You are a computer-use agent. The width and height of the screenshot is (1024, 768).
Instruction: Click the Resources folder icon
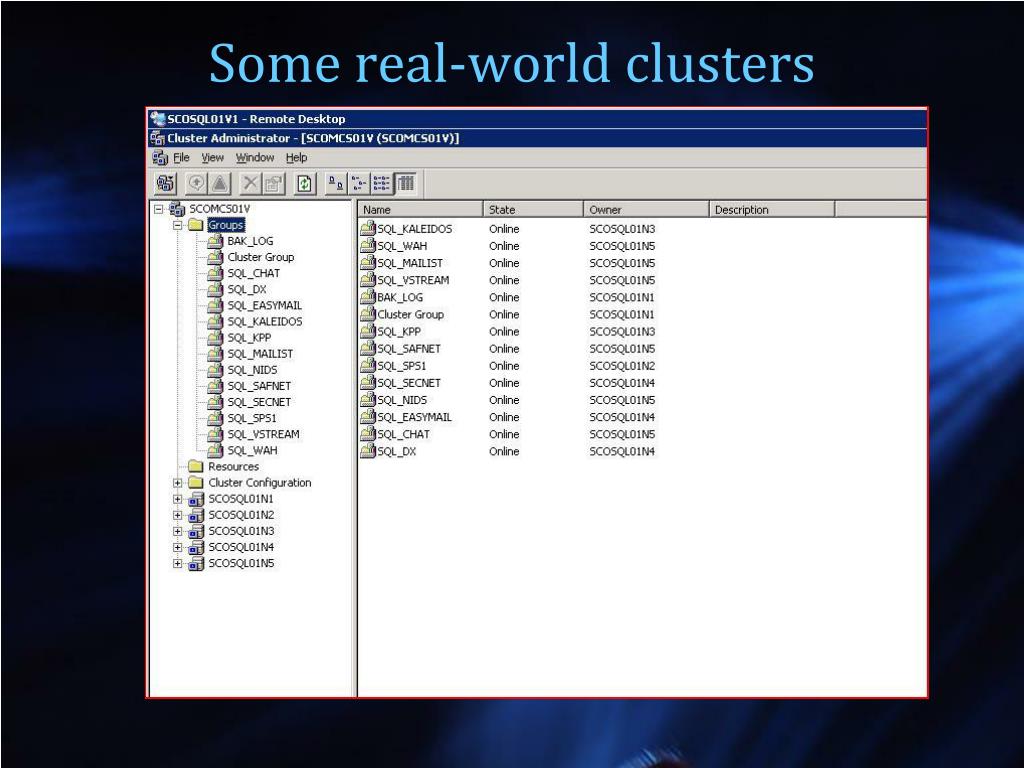(196, 466)
